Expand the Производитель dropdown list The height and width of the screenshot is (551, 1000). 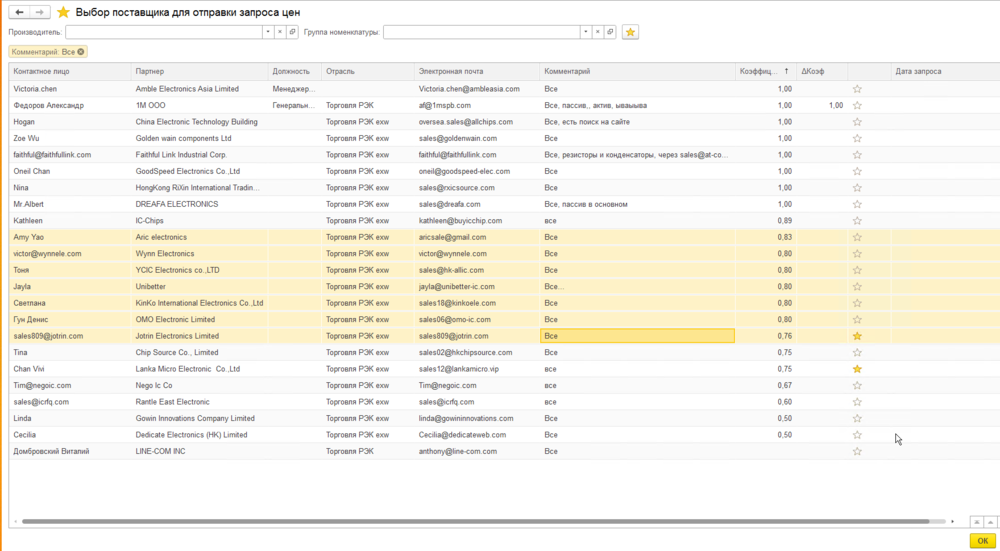tap(267, 32)
